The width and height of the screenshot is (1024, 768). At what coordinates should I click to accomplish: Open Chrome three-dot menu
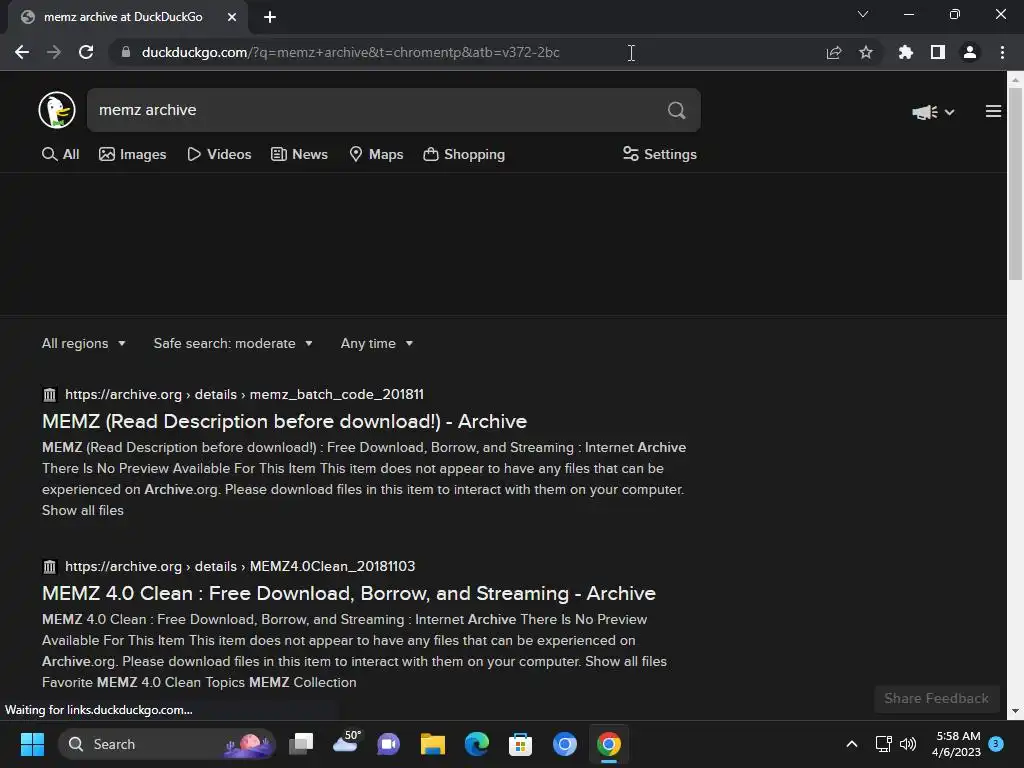(x=1002, y=52)
